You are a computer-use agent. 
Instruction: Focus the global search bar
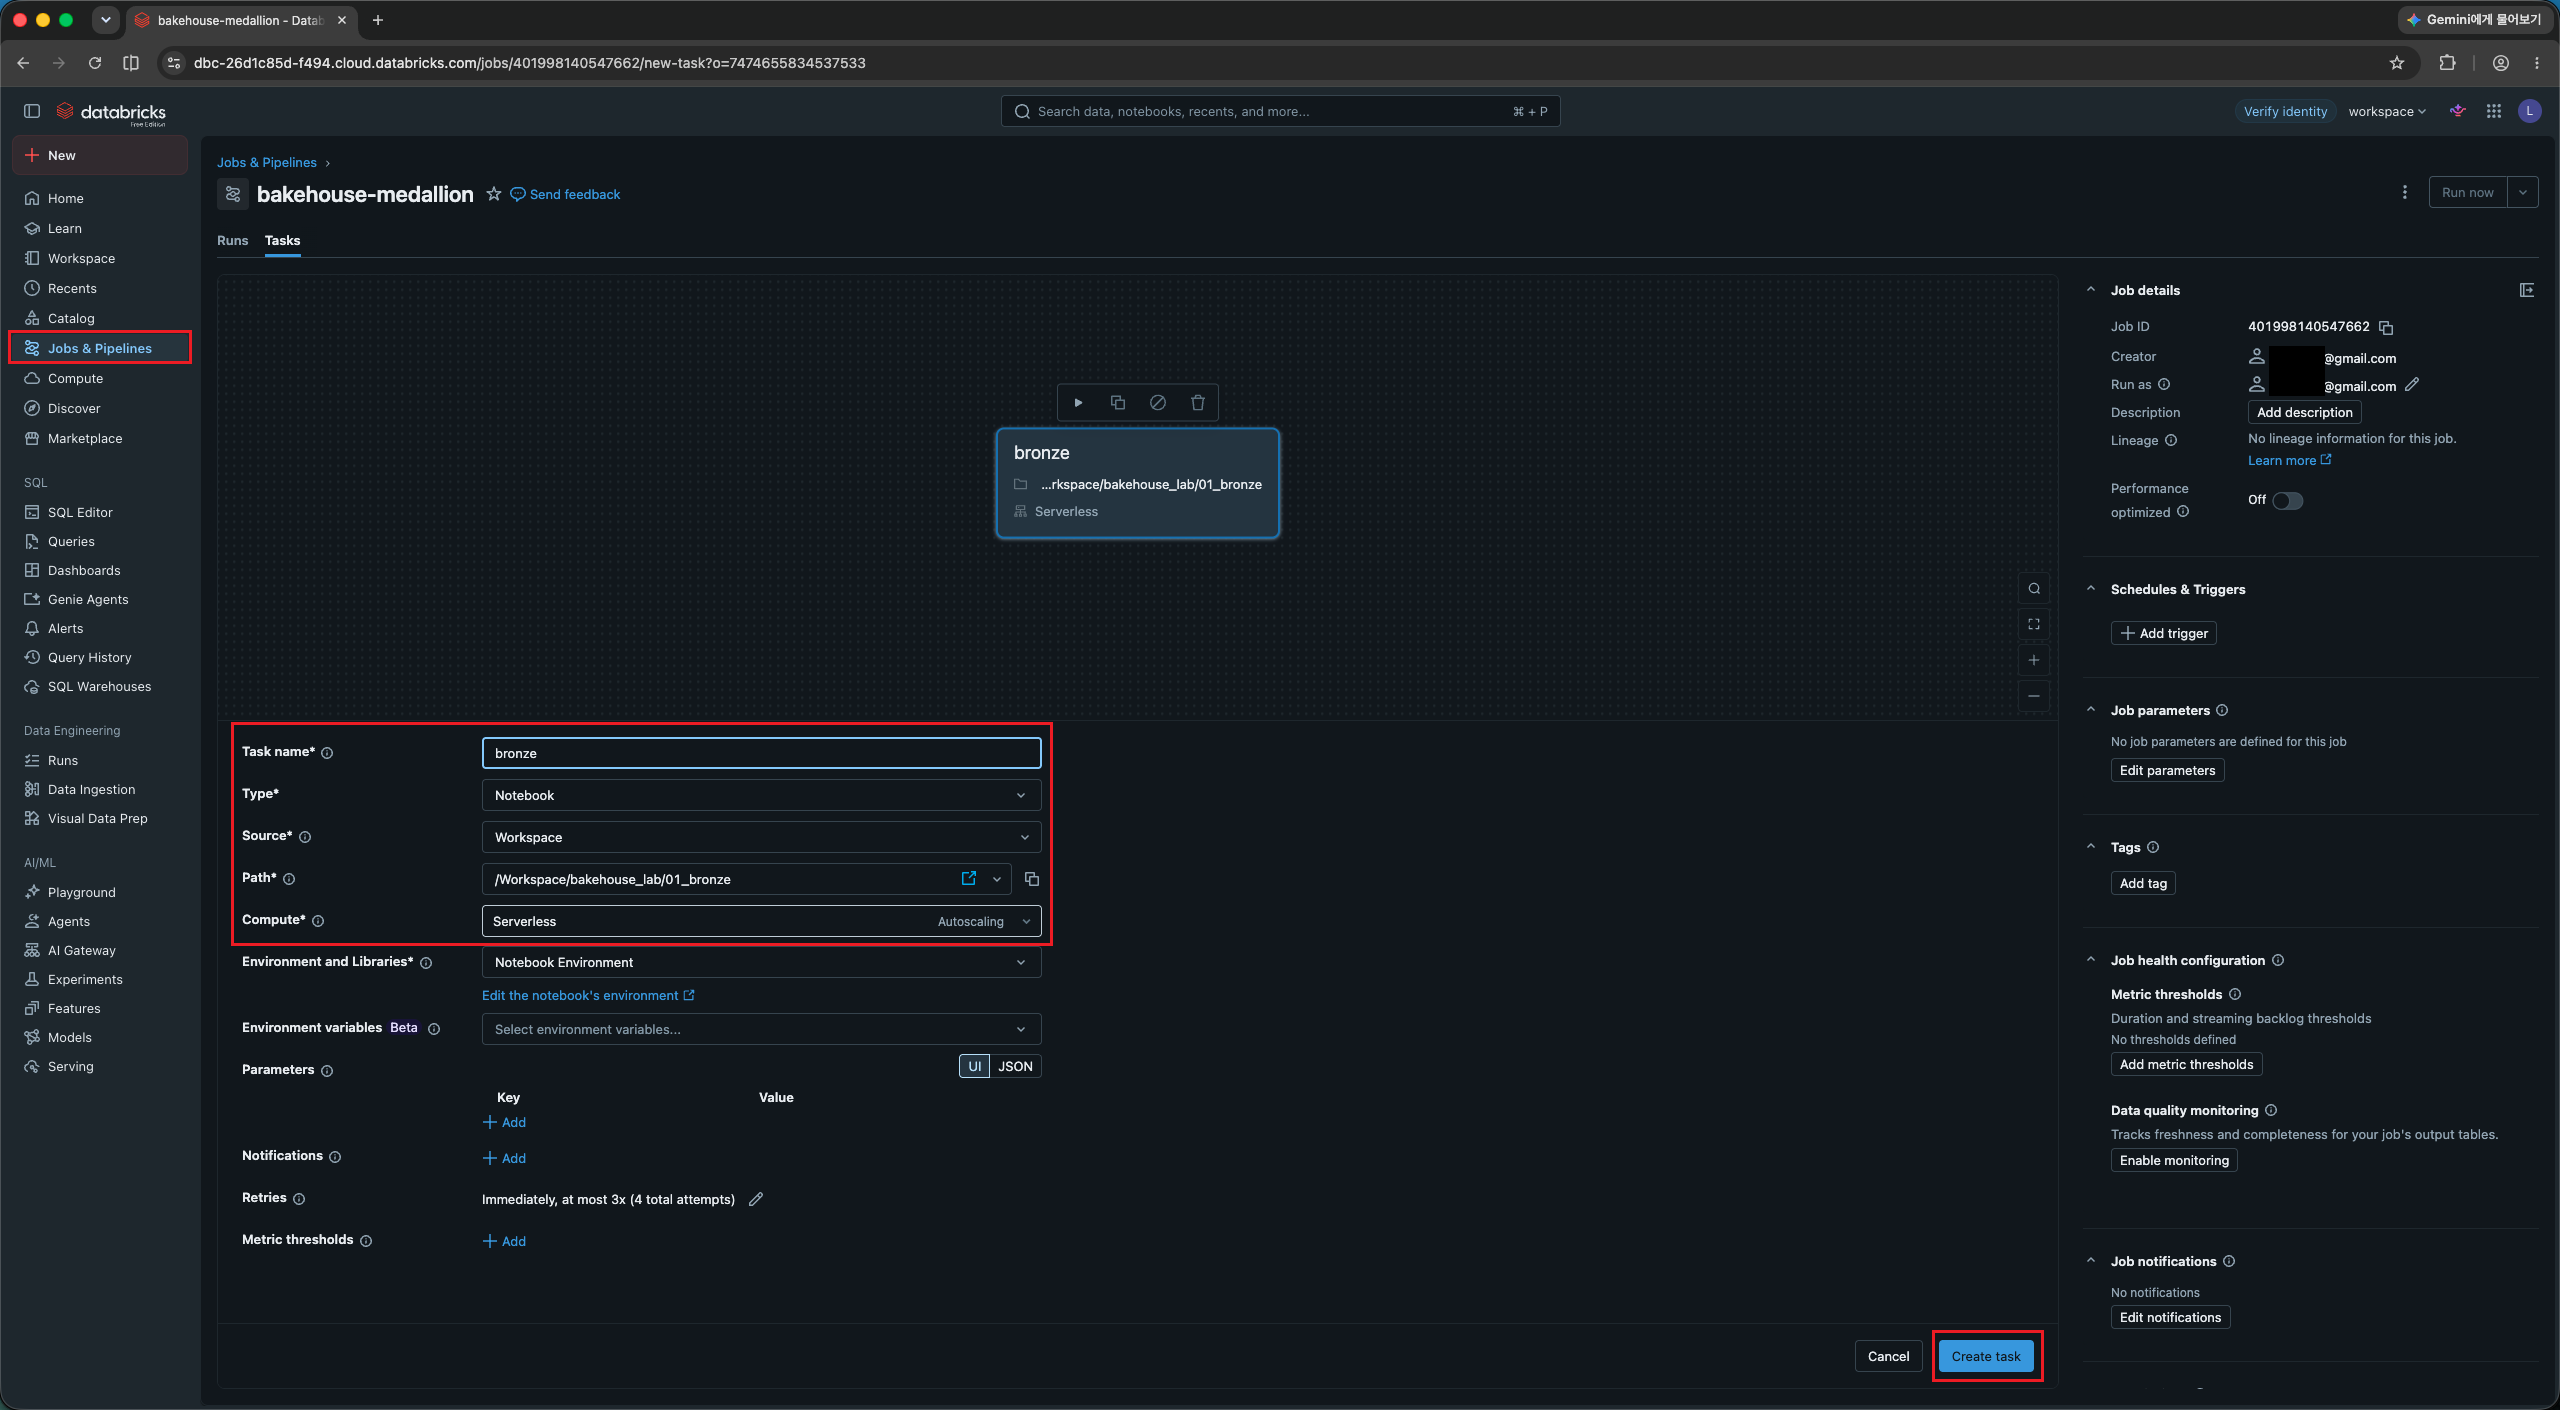click(1280, 111)
